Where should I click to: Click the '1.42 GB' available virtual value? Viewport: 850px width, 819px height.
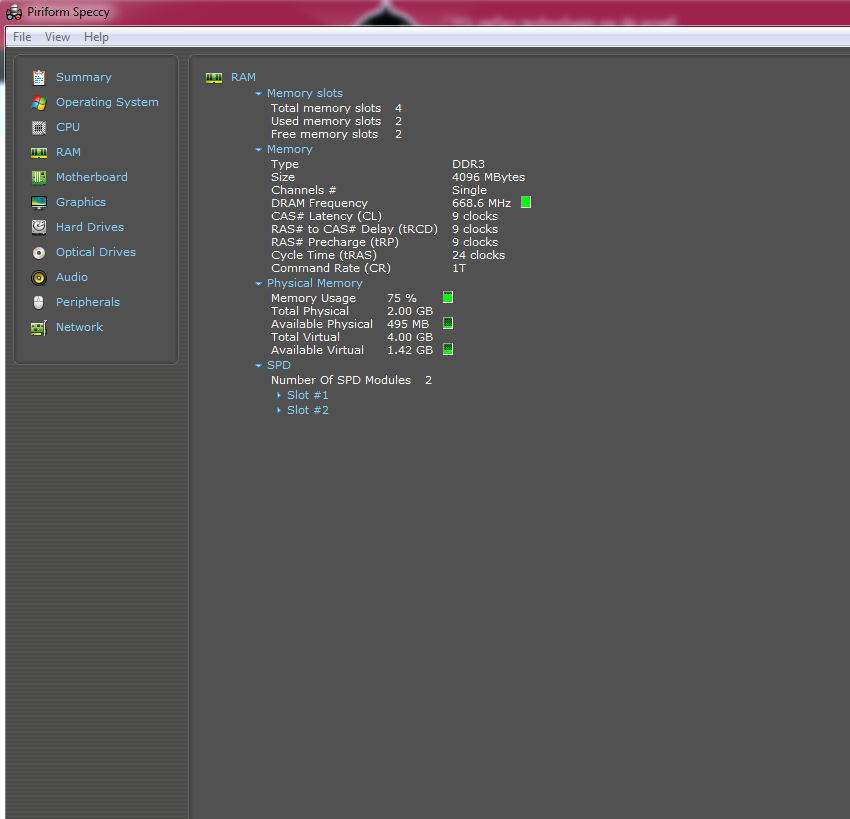[410, 350]
